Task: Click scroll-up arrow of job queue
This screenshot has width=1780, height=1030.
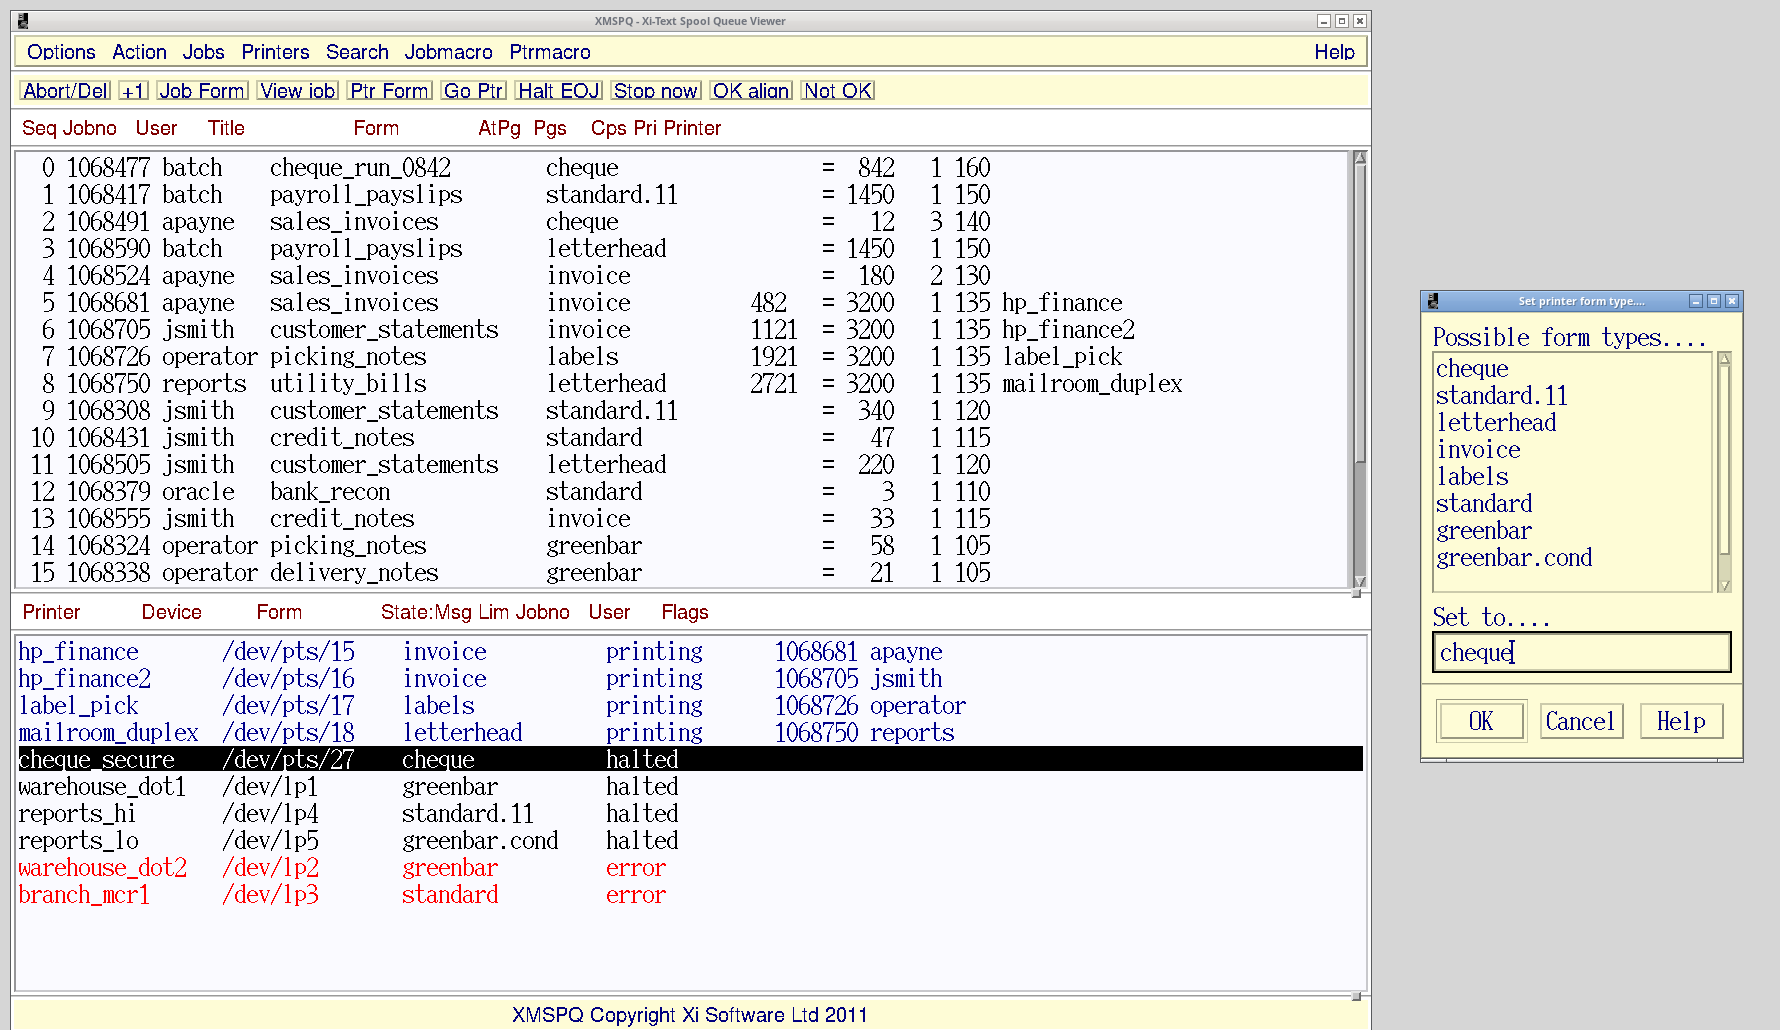Action: (x=1359, y=158)
